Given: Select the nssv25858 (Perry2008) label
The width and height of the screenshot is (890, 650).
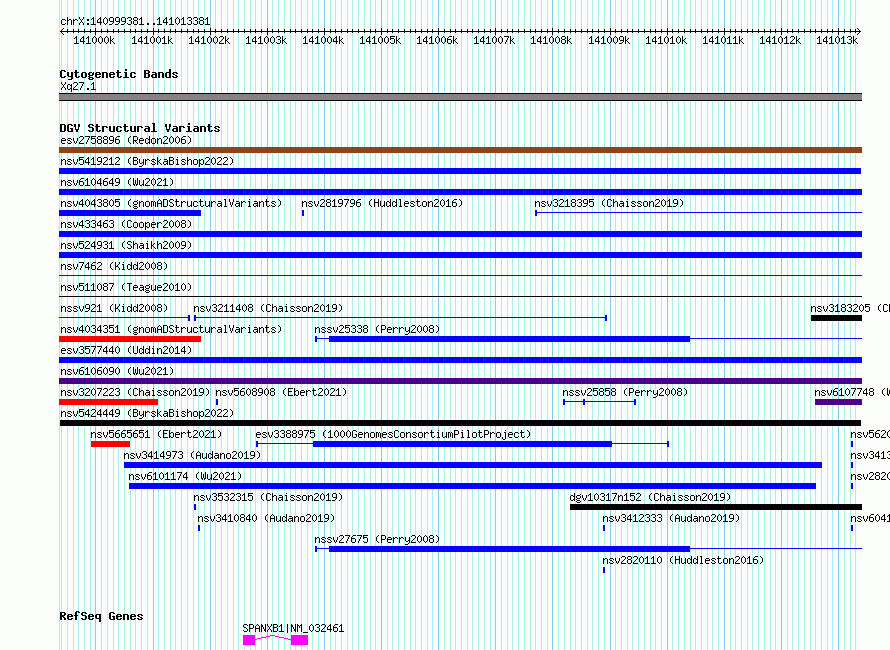Looking at the screenshot, I should point(625,392).
